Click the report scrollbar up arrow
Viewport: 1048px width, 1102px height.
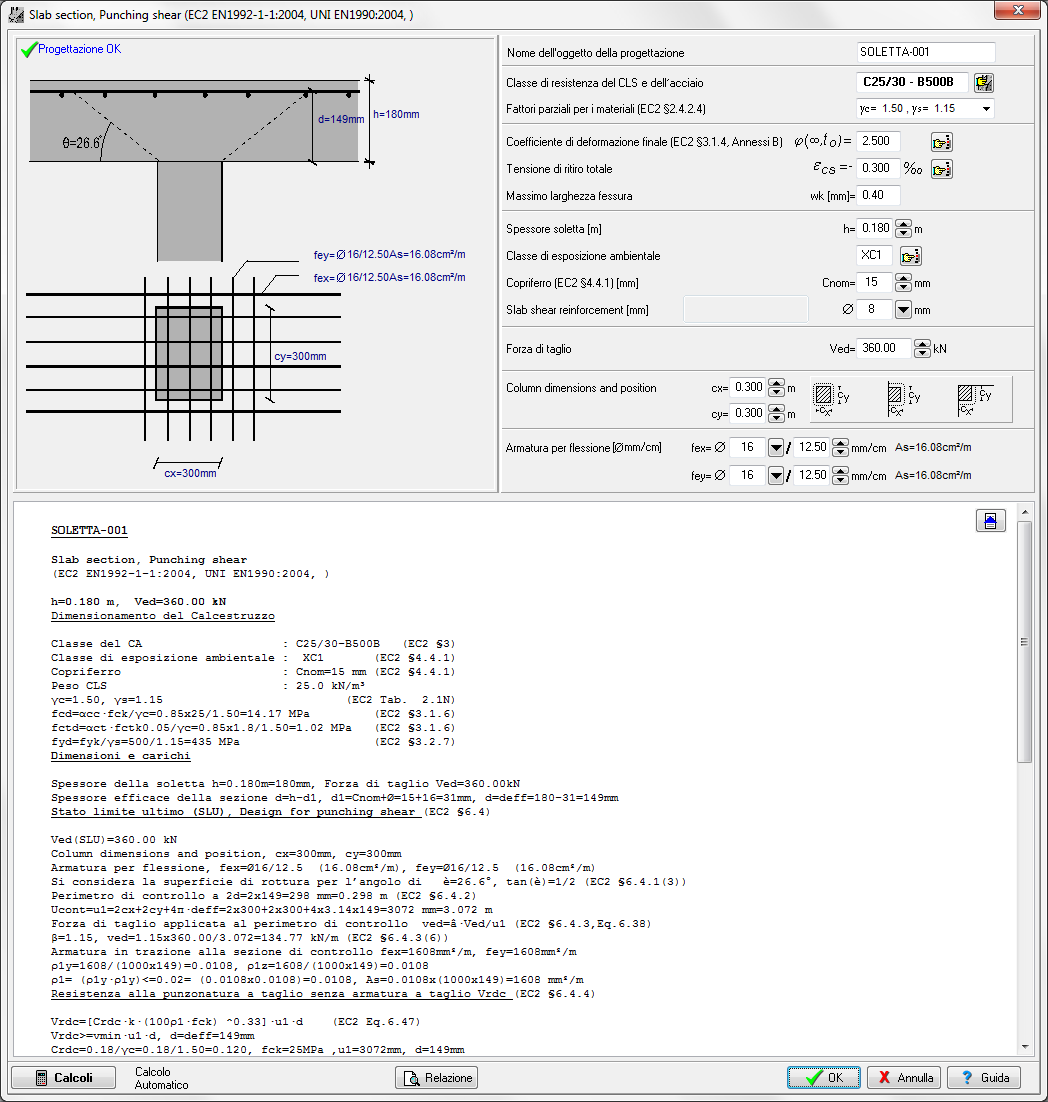tap(1025, 512)
